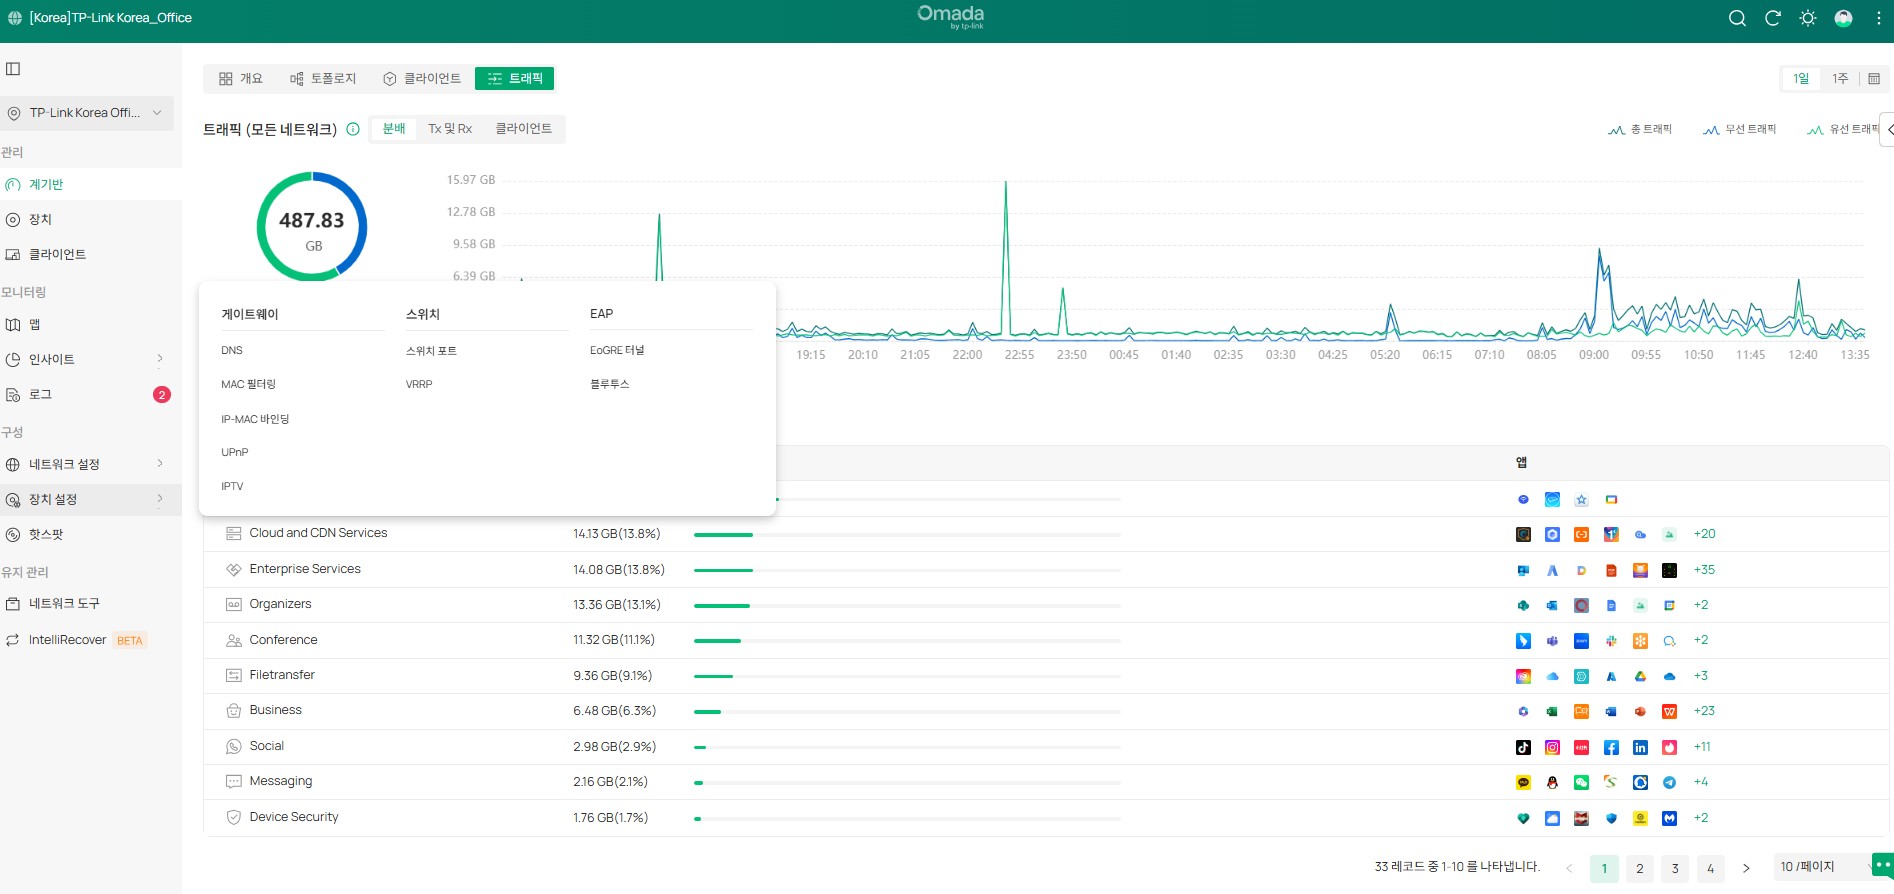The width and height of the screenshot is (1894, 894).
Task: Toggle the light/dark theme sun icon
Action: [x=1808, y=18]
